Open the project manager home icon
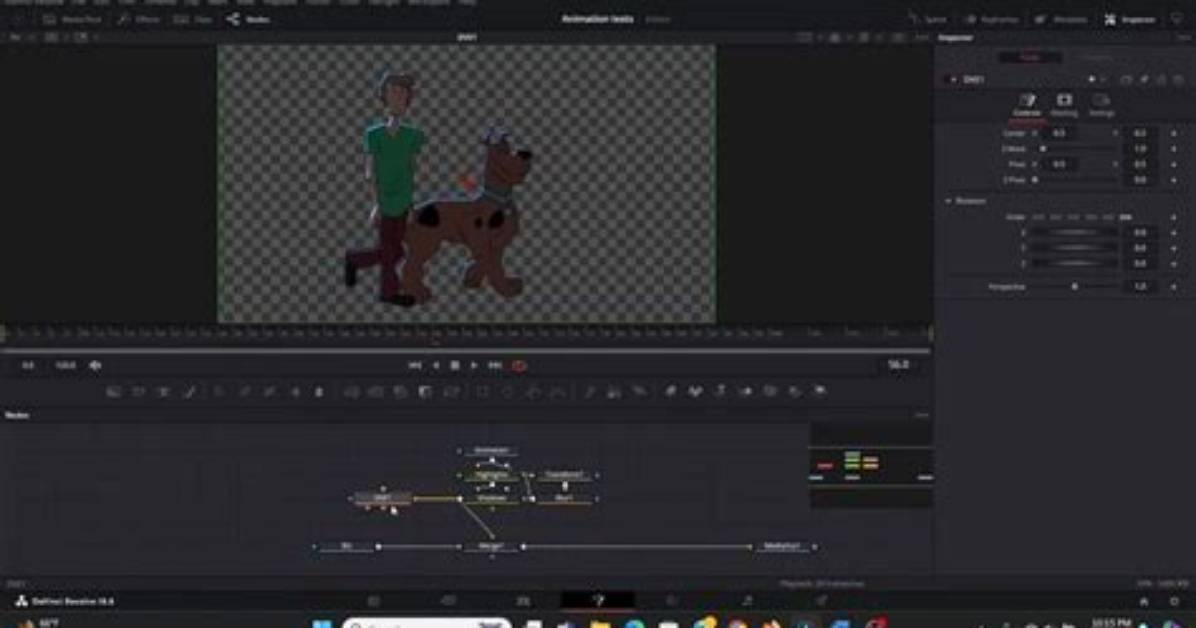Image resolution: width=1196 pixels, height=628 pixels. click(x=1144, y=601)
